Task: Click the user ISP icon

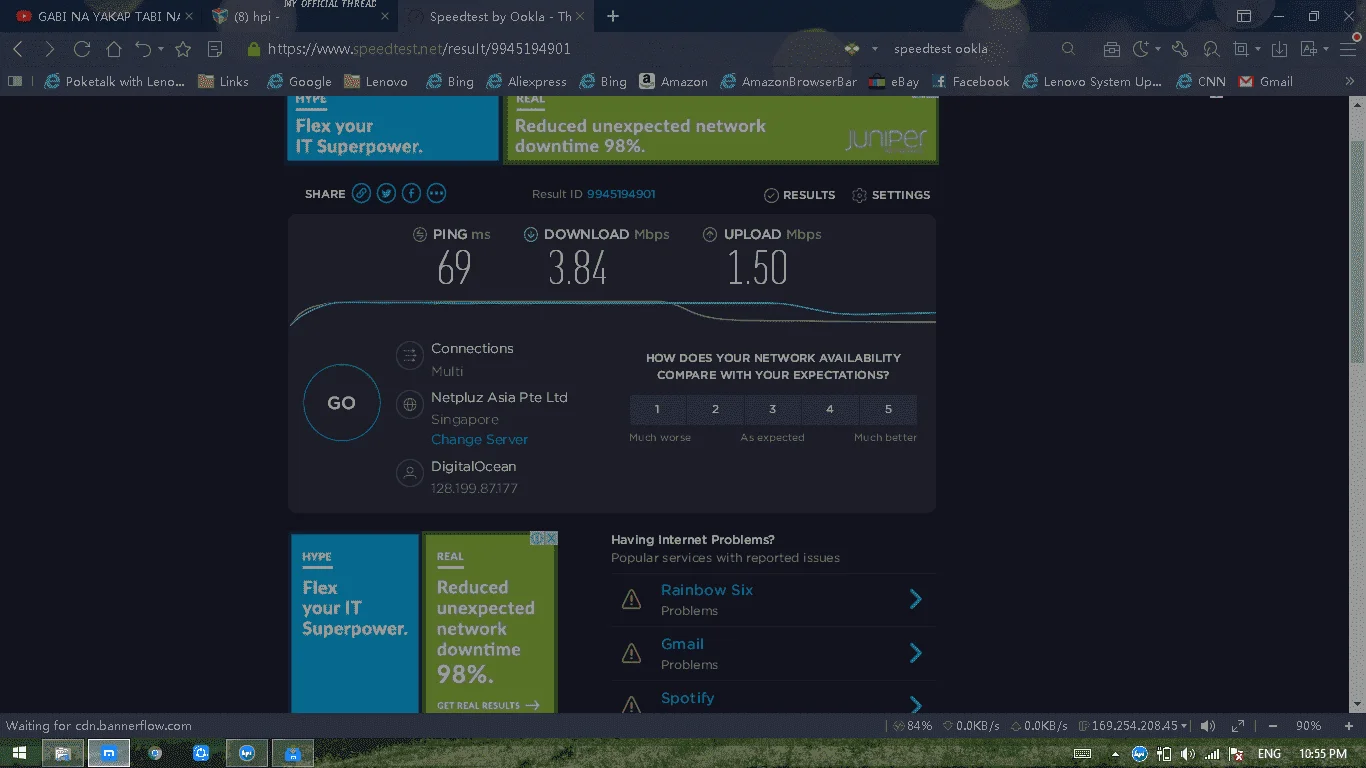Action: click(409, 473)
